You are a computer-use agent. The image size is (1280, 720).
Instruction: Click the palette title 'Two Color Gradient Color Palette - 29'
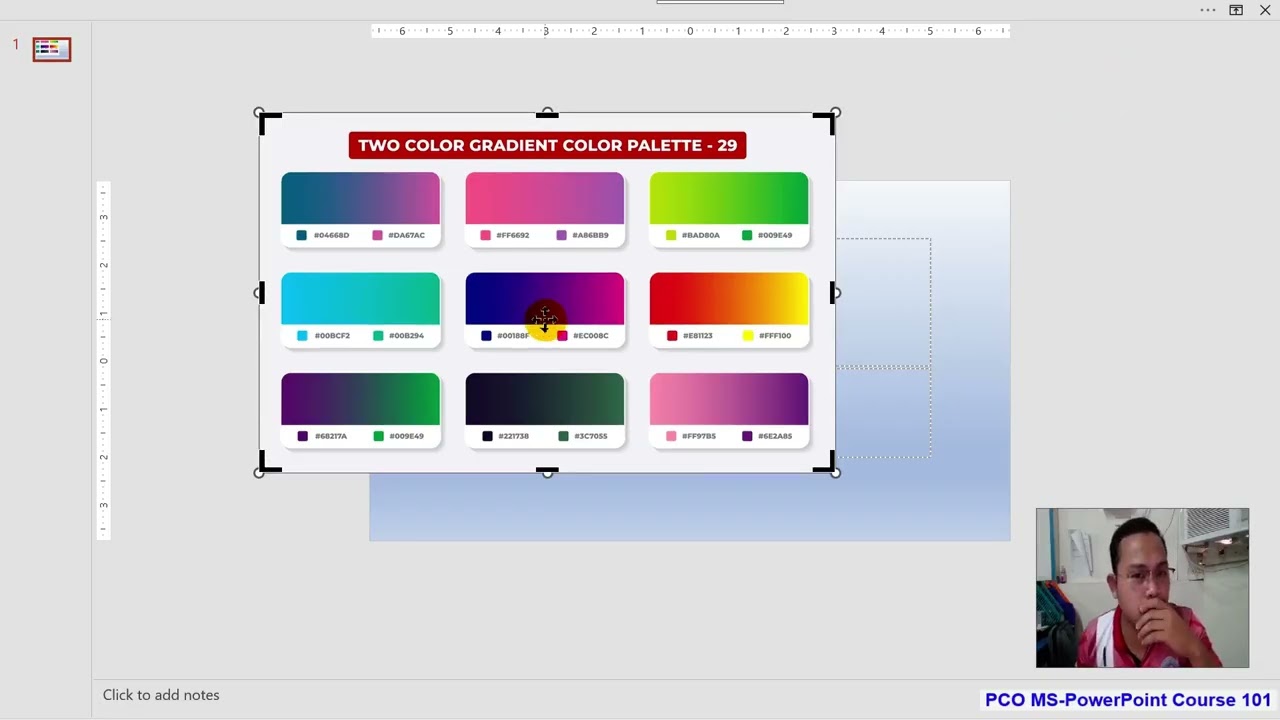pyautogui.click(x=547, y=145)
